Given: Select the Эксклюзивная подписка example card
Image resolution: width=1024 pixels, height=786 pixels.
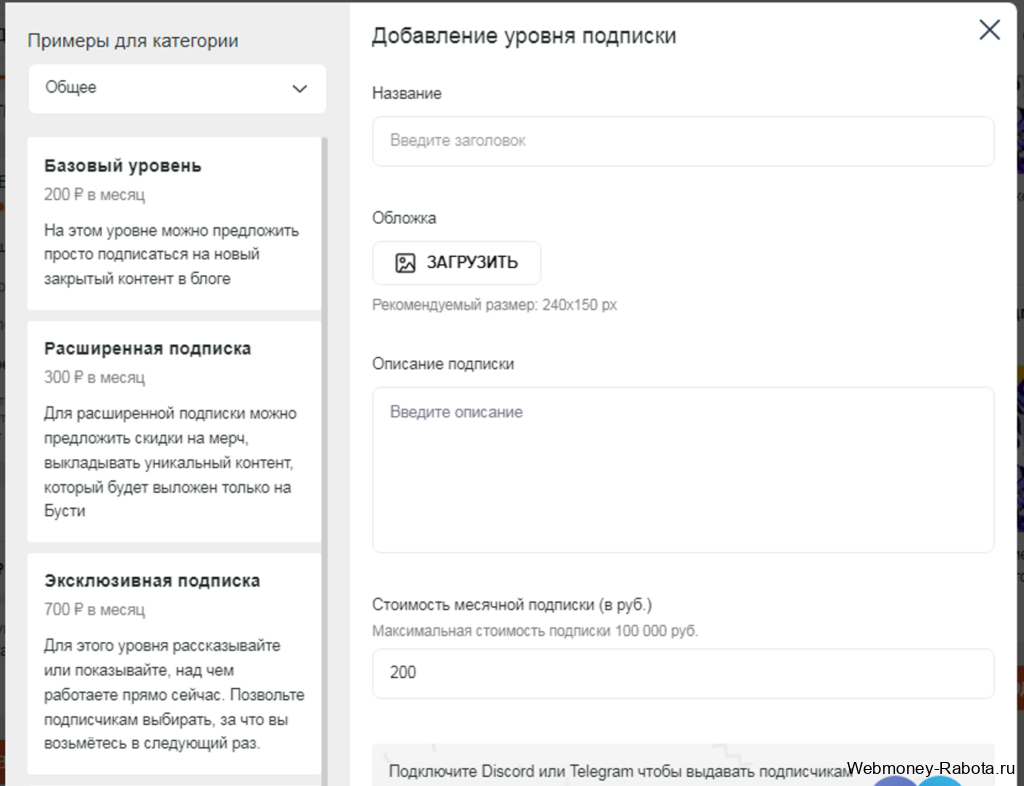Looking at the screenshot, I should tap(174, 663).
